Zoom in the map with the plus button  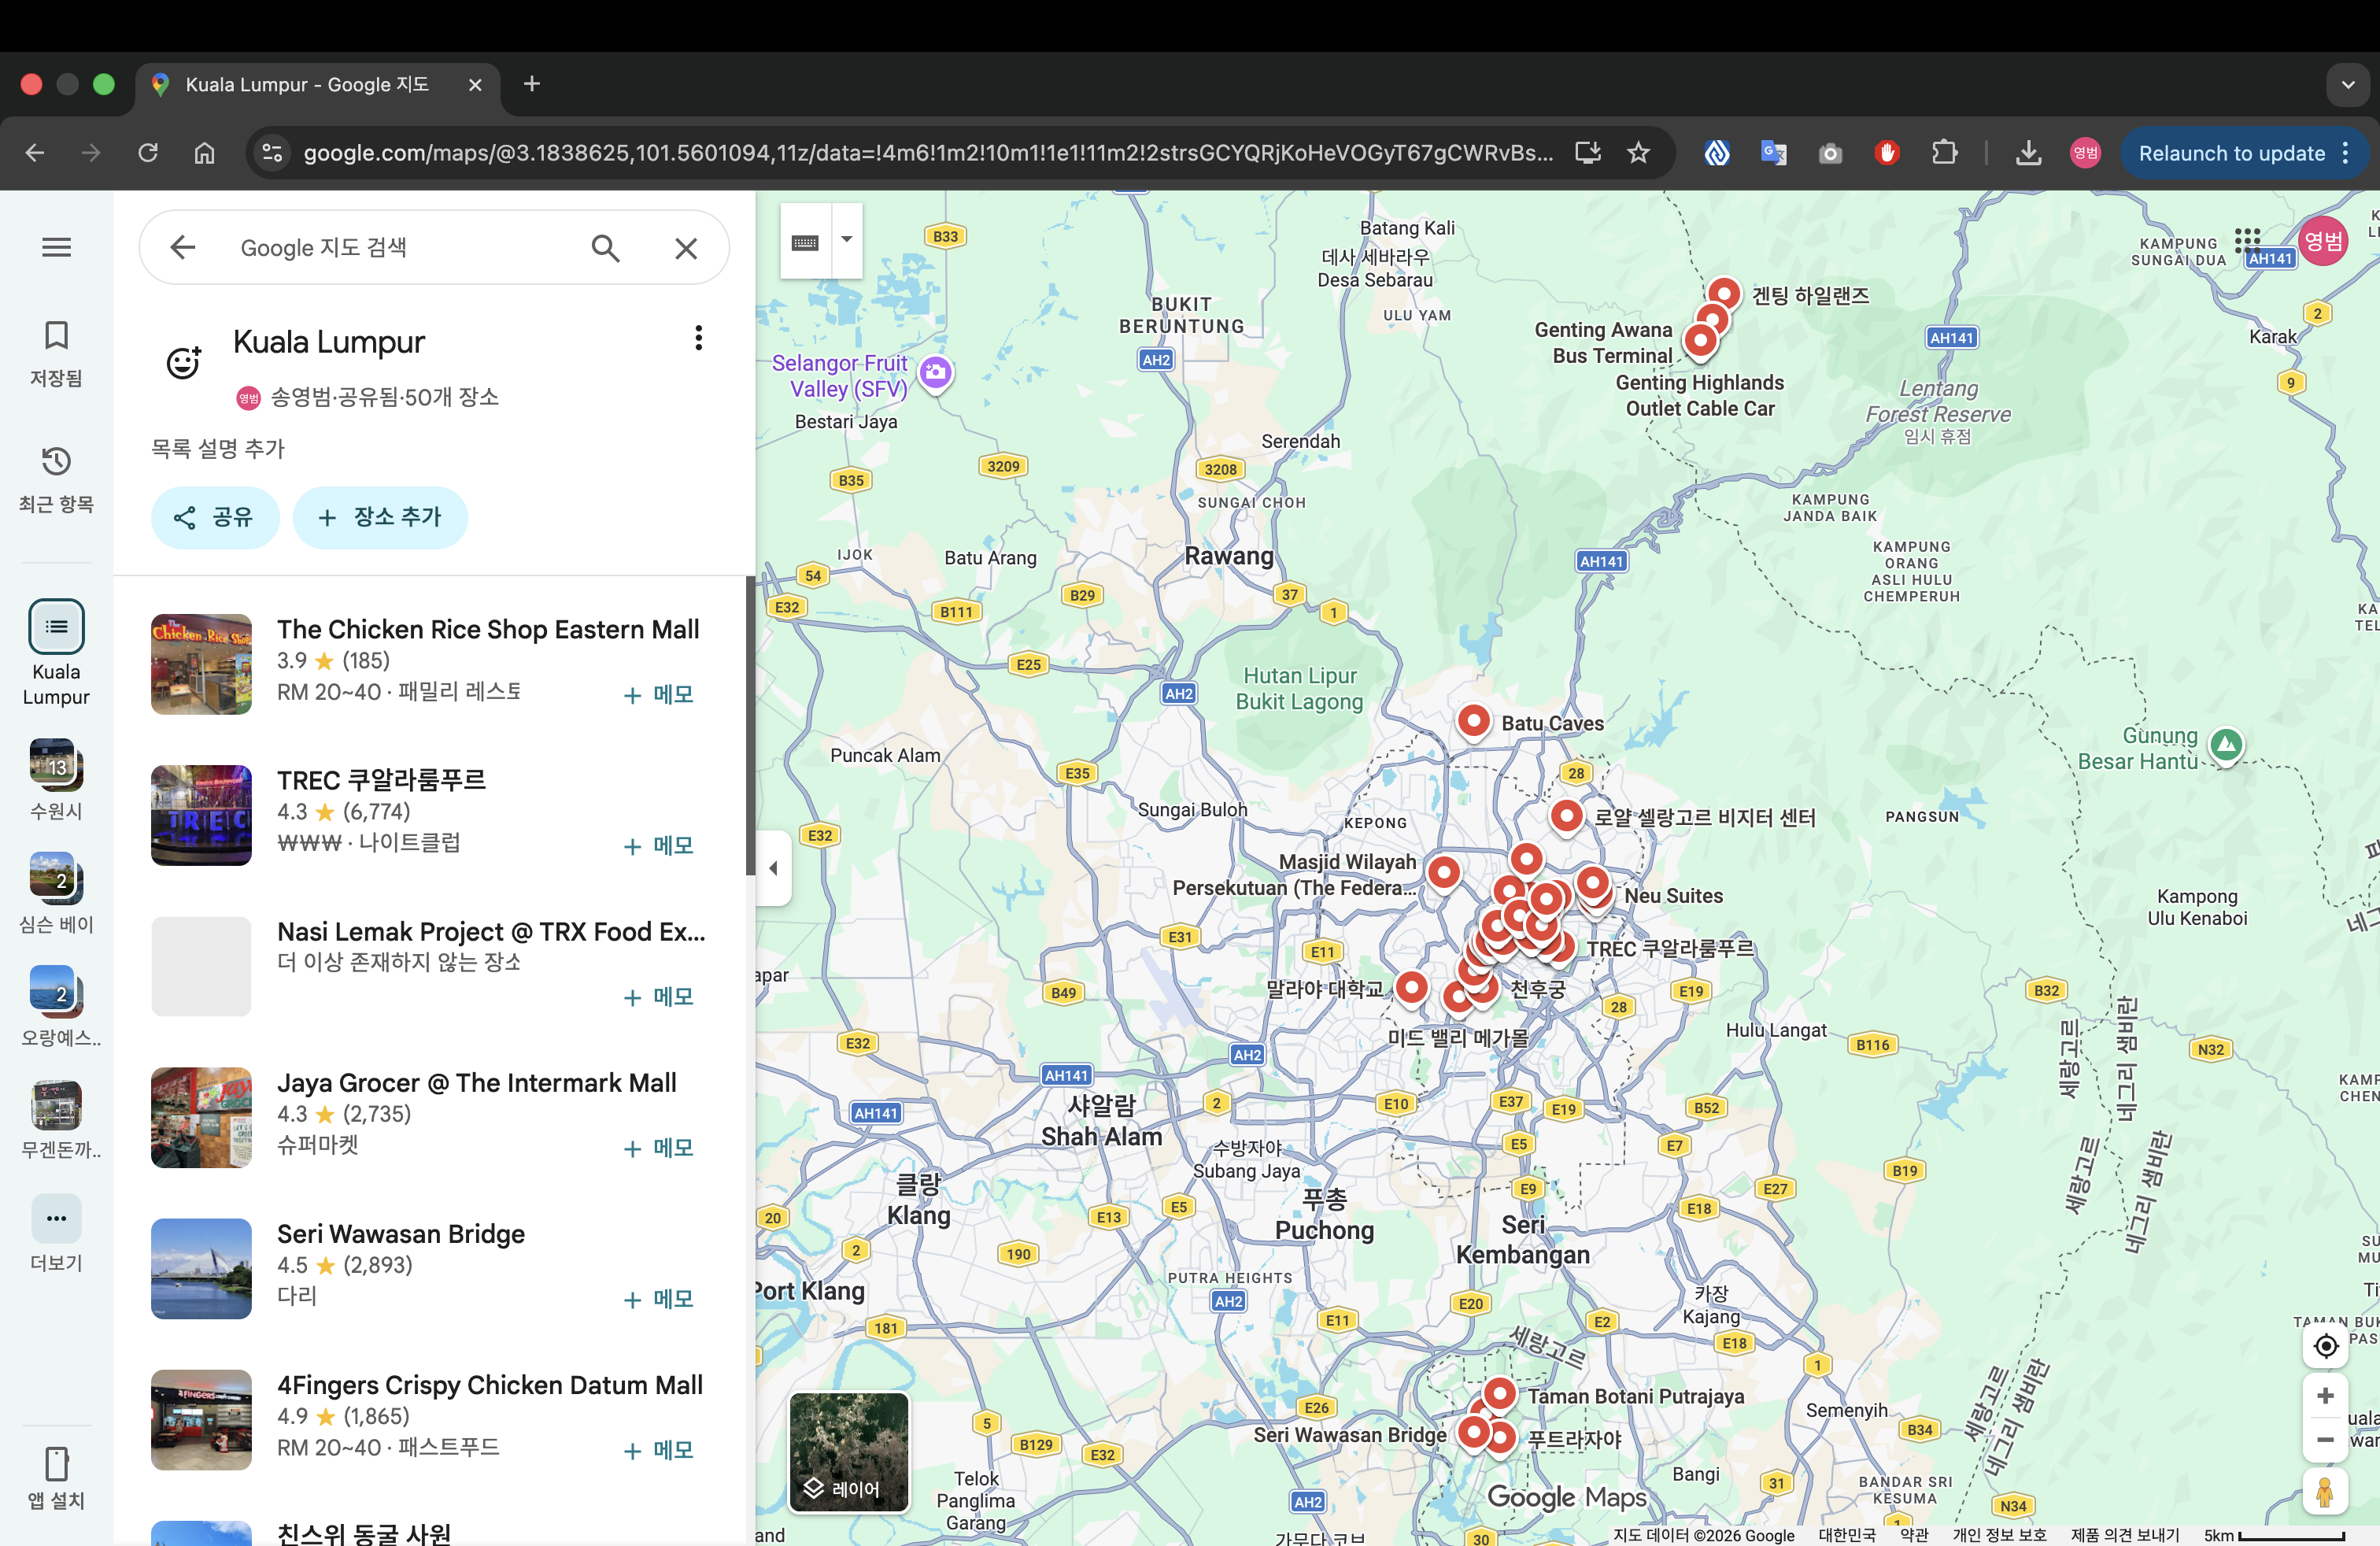[x=2325, y=1395]
